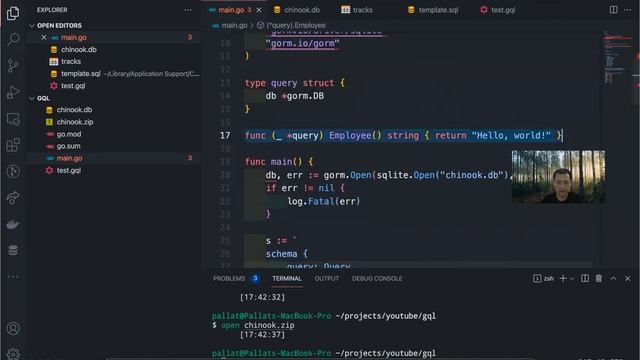Close main.go in Open Editors list
Screen dimensions: 640x360
(x=44, y=37)
